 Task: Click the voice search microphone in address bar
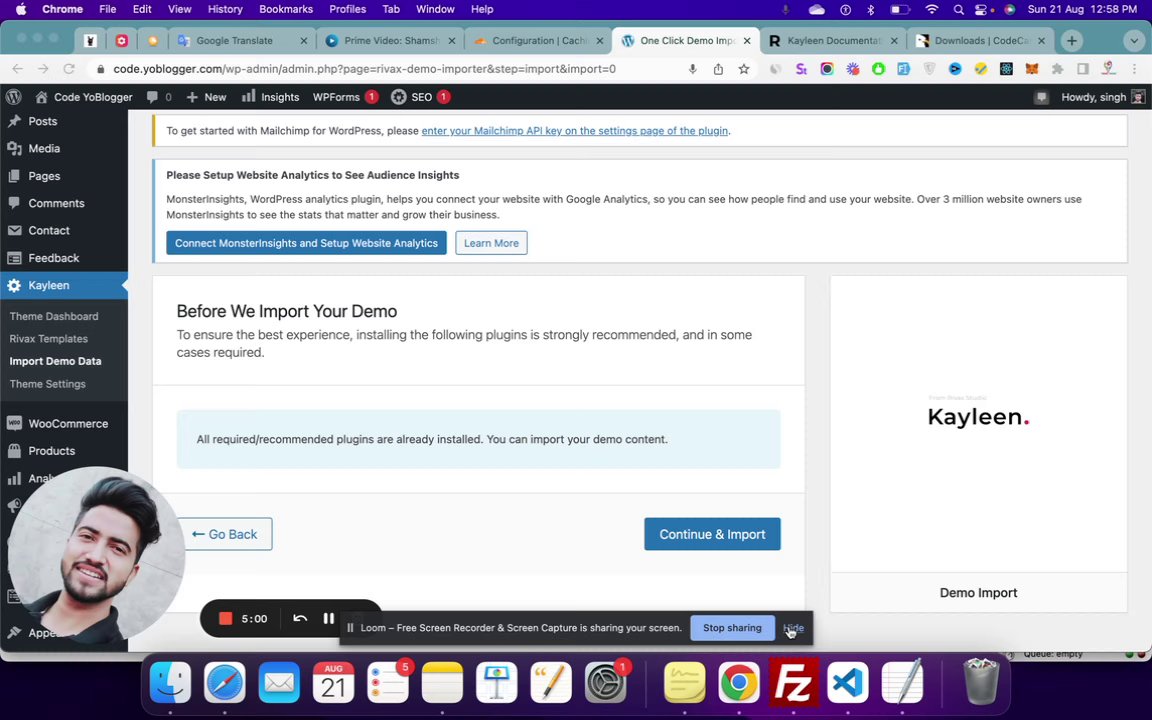[692, 69]
